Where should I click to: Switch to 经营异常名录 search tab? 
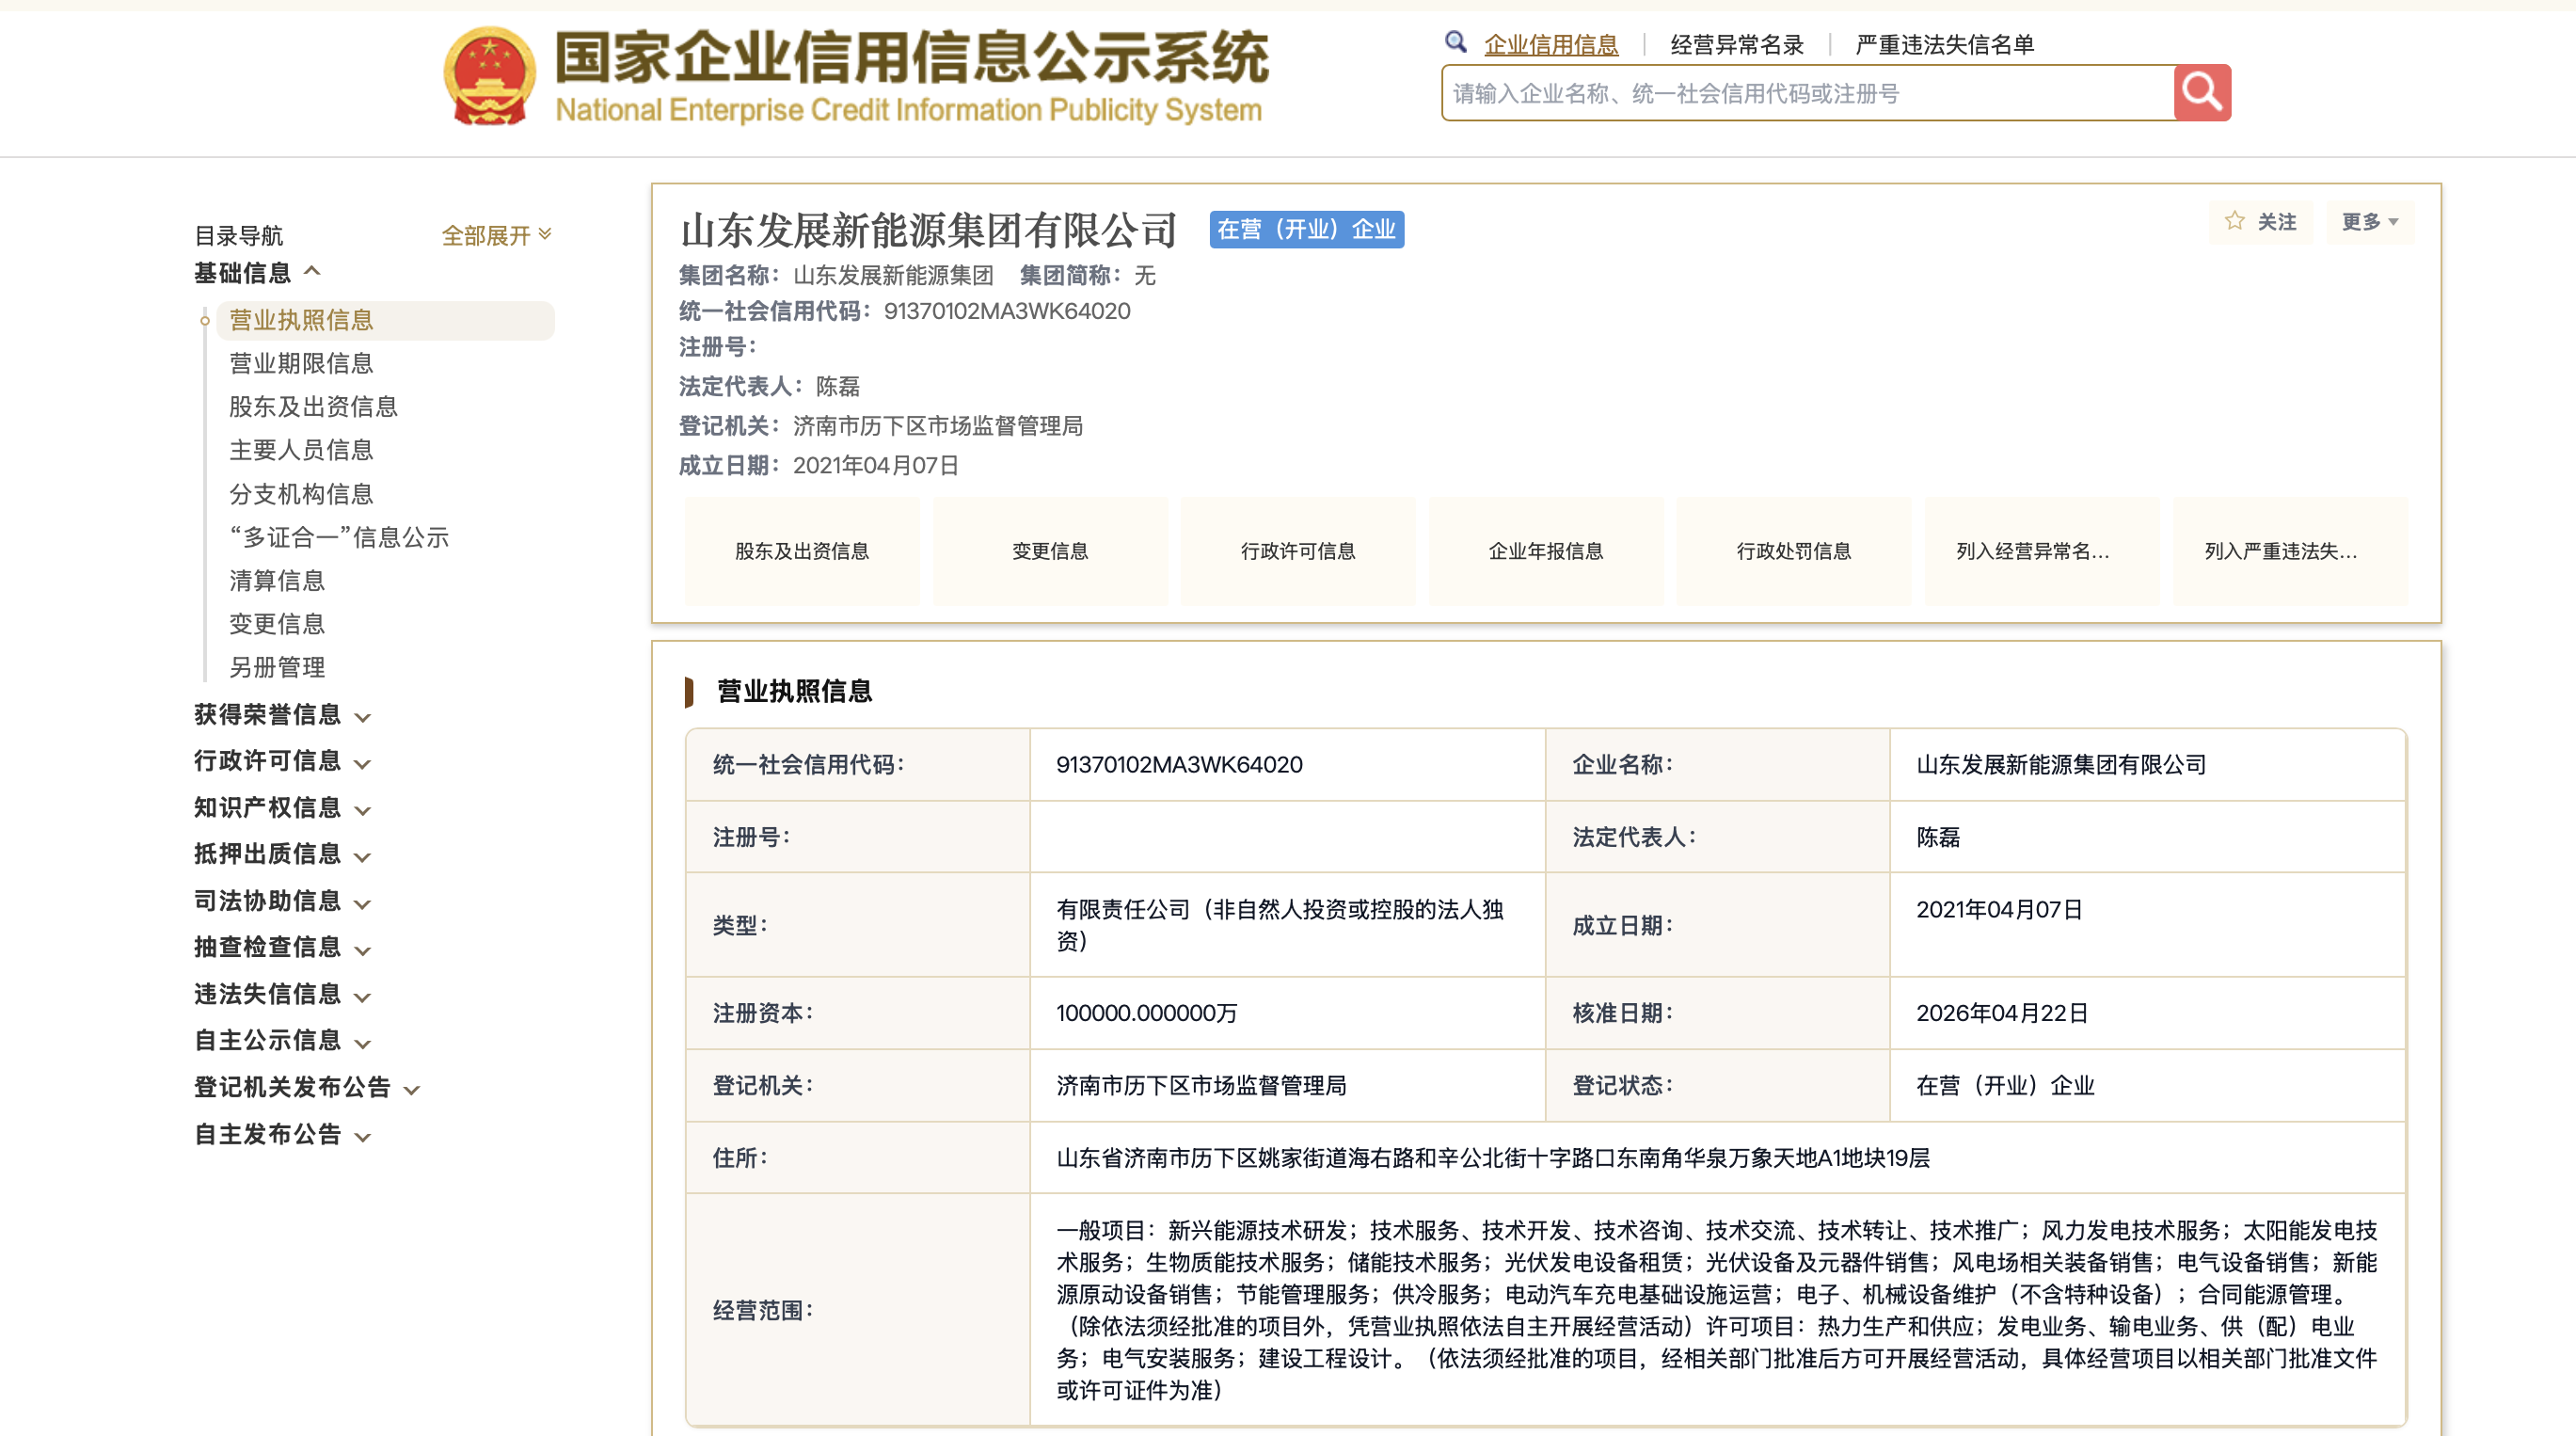[x=1736, y=45]
